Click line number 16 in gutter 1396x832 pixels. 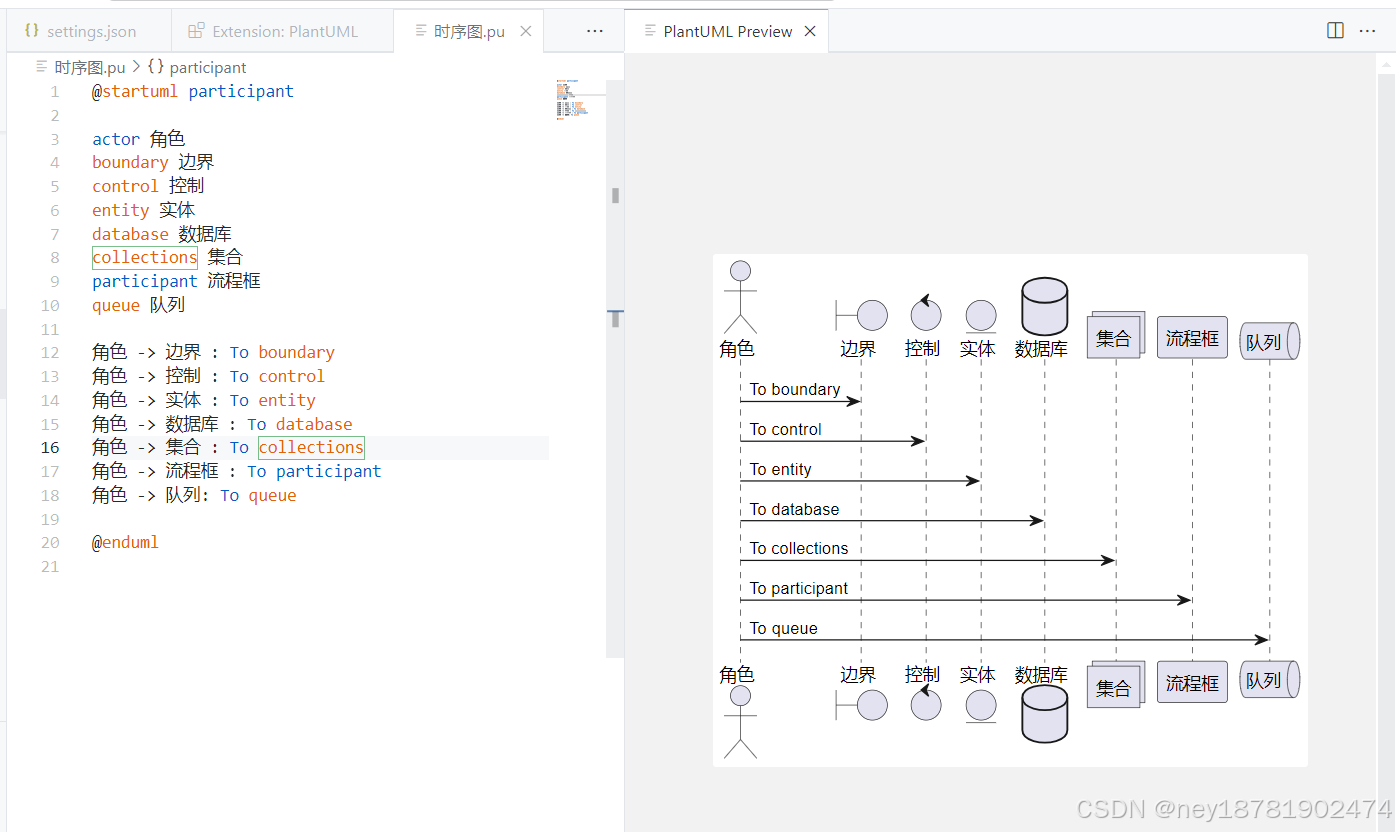click(50, 447)
